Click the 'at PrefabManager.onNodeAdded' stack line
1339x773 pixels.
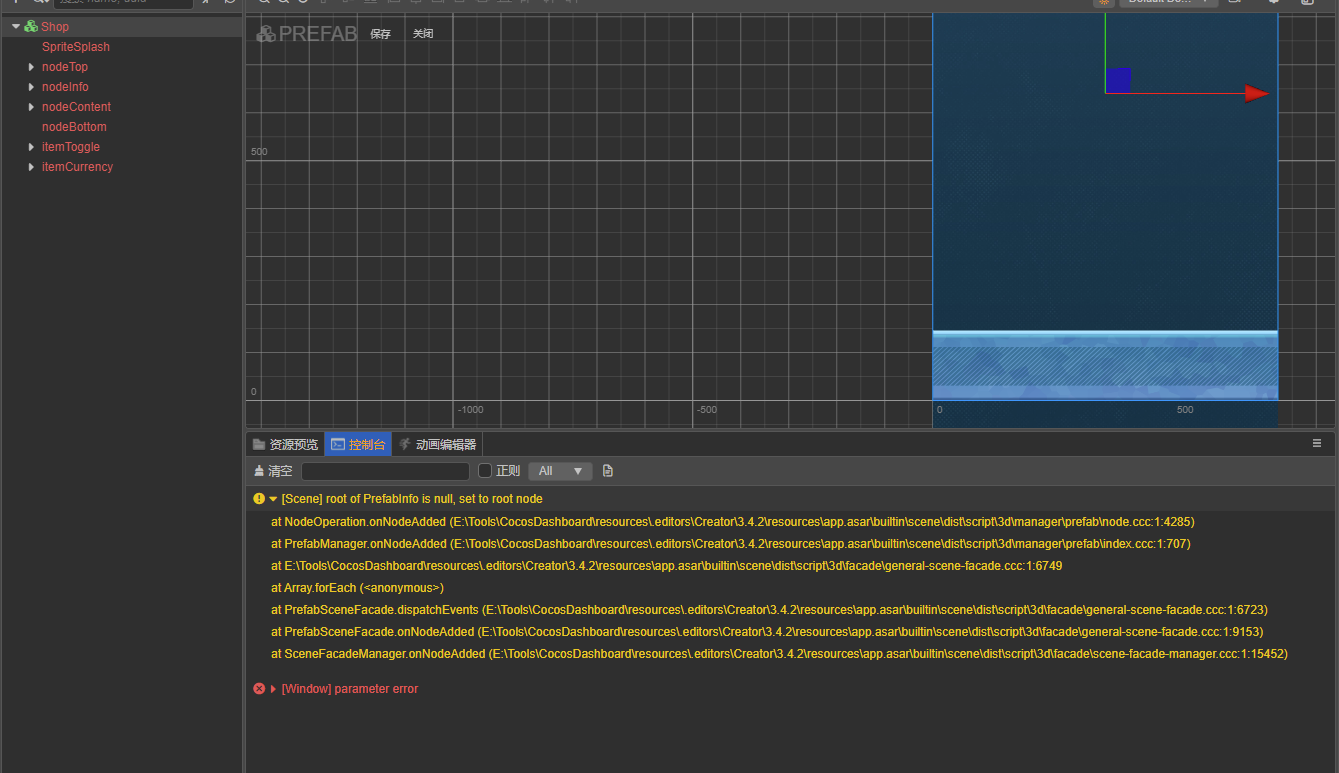[x=731, y=544]
